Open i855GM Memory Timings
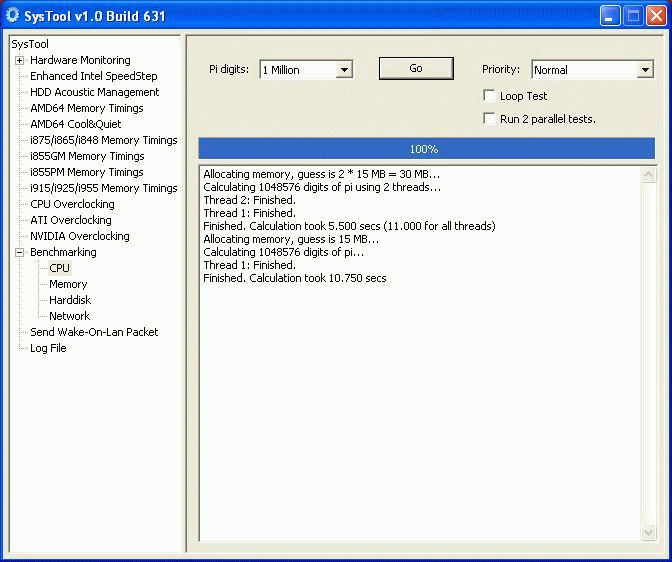Image resolution: width=672 pixels, height=562 pixels. pyautogui.click(x=87, y=156)
